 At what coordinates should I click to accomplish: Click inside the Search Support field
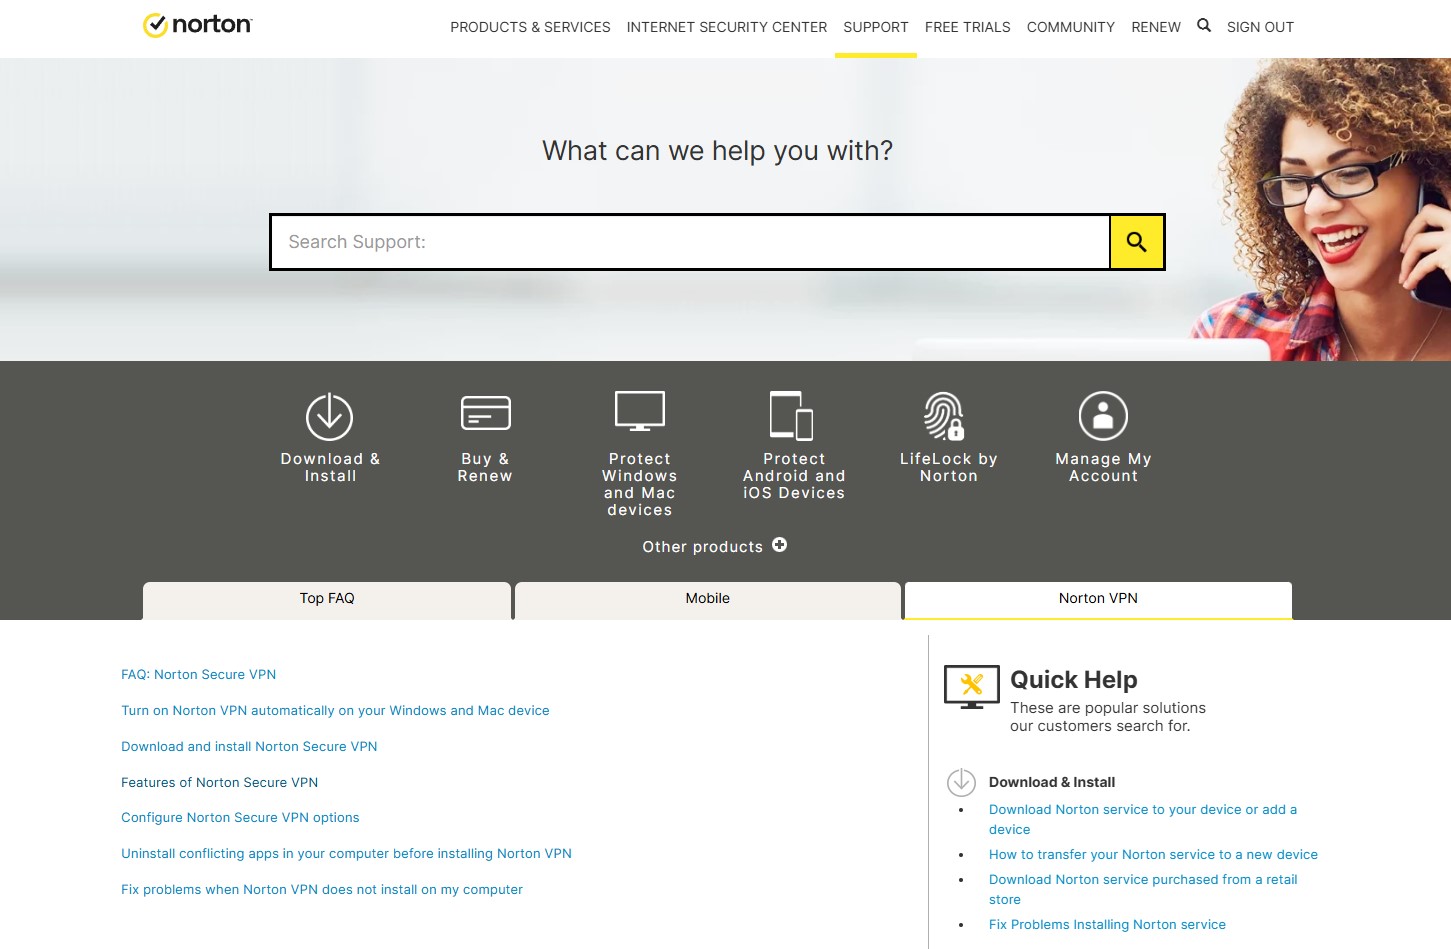690,241
